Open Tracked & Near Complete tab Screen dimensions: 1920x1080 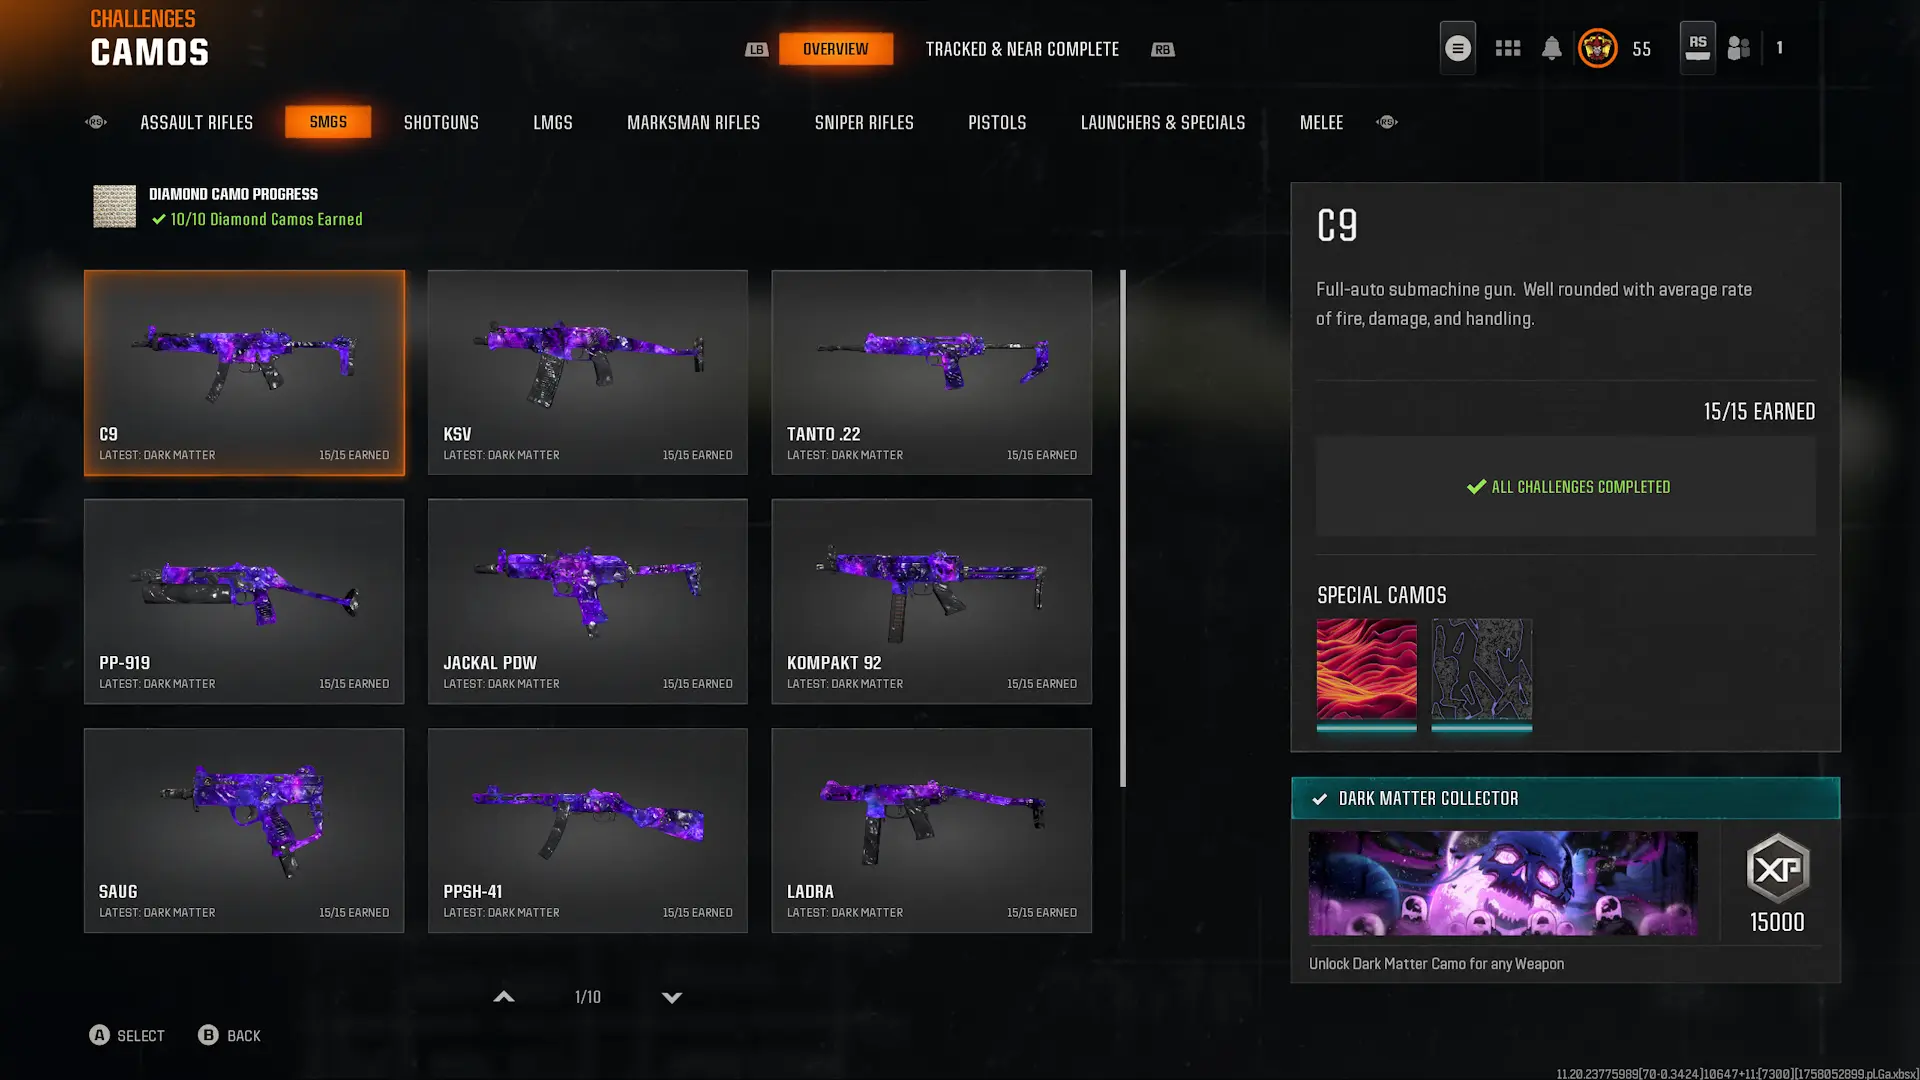point(1022,49)
